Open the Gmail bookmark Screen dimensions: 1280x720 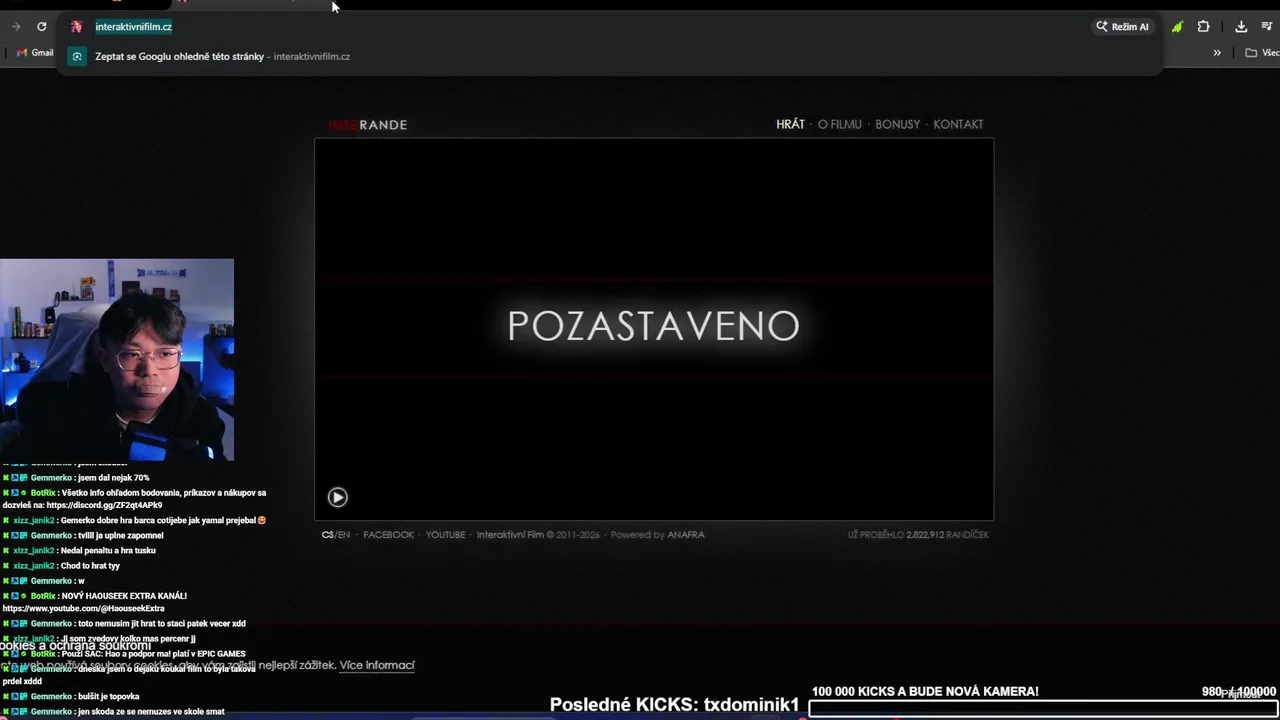35,53
